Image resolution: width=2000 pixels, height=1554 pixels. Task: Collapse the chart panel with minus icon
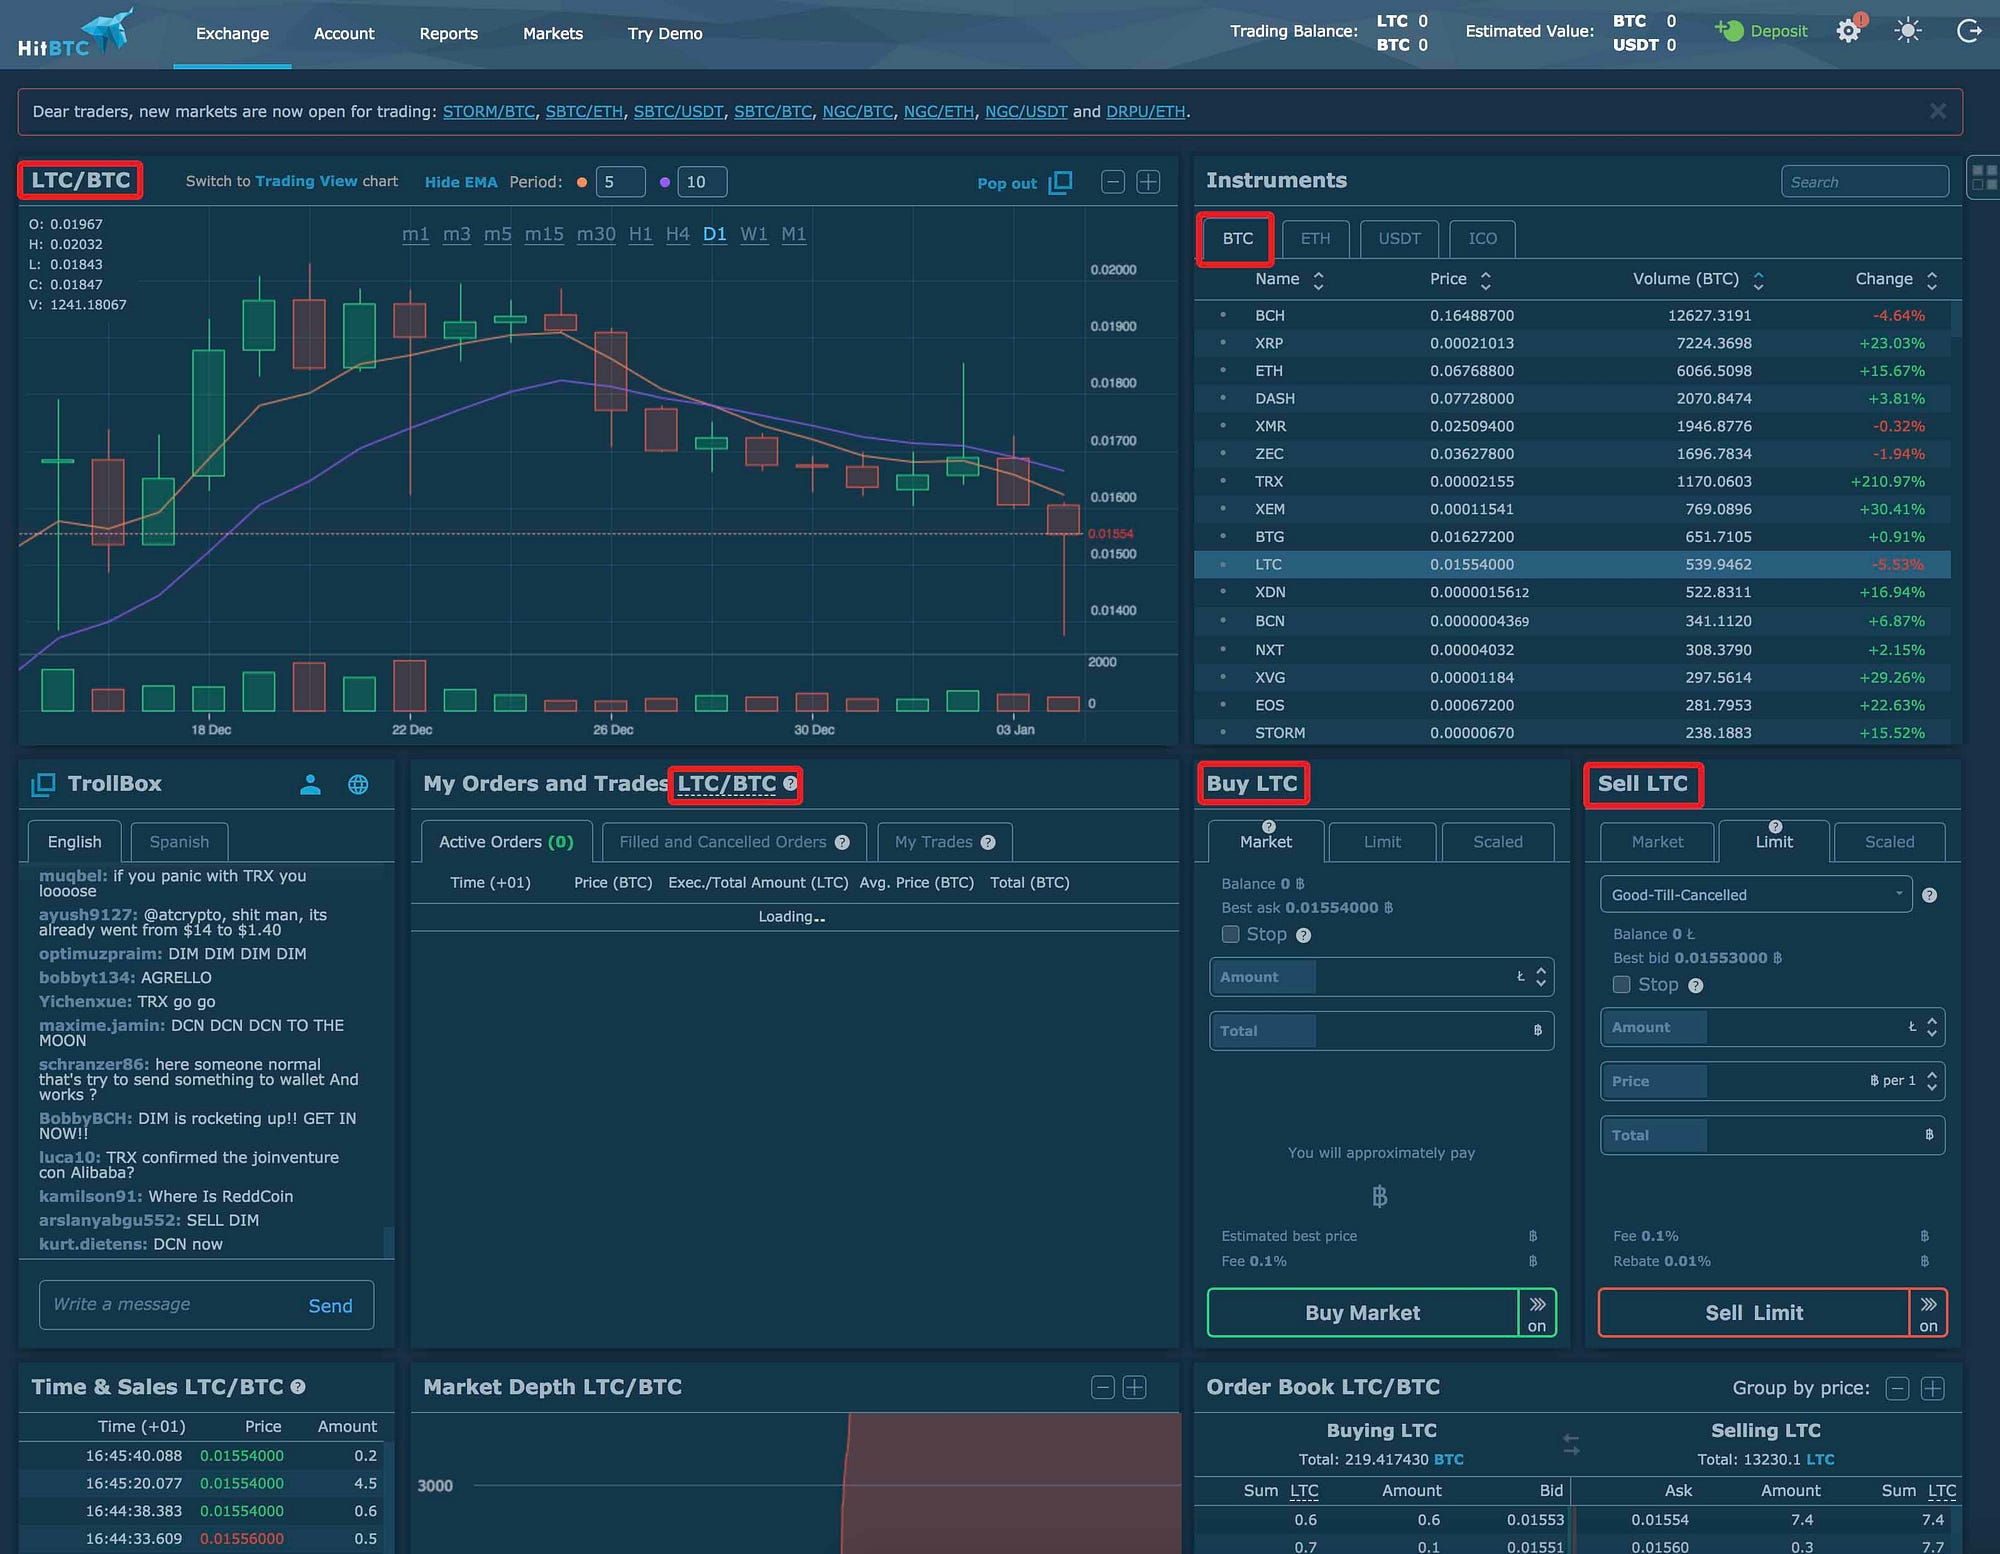1112,182
